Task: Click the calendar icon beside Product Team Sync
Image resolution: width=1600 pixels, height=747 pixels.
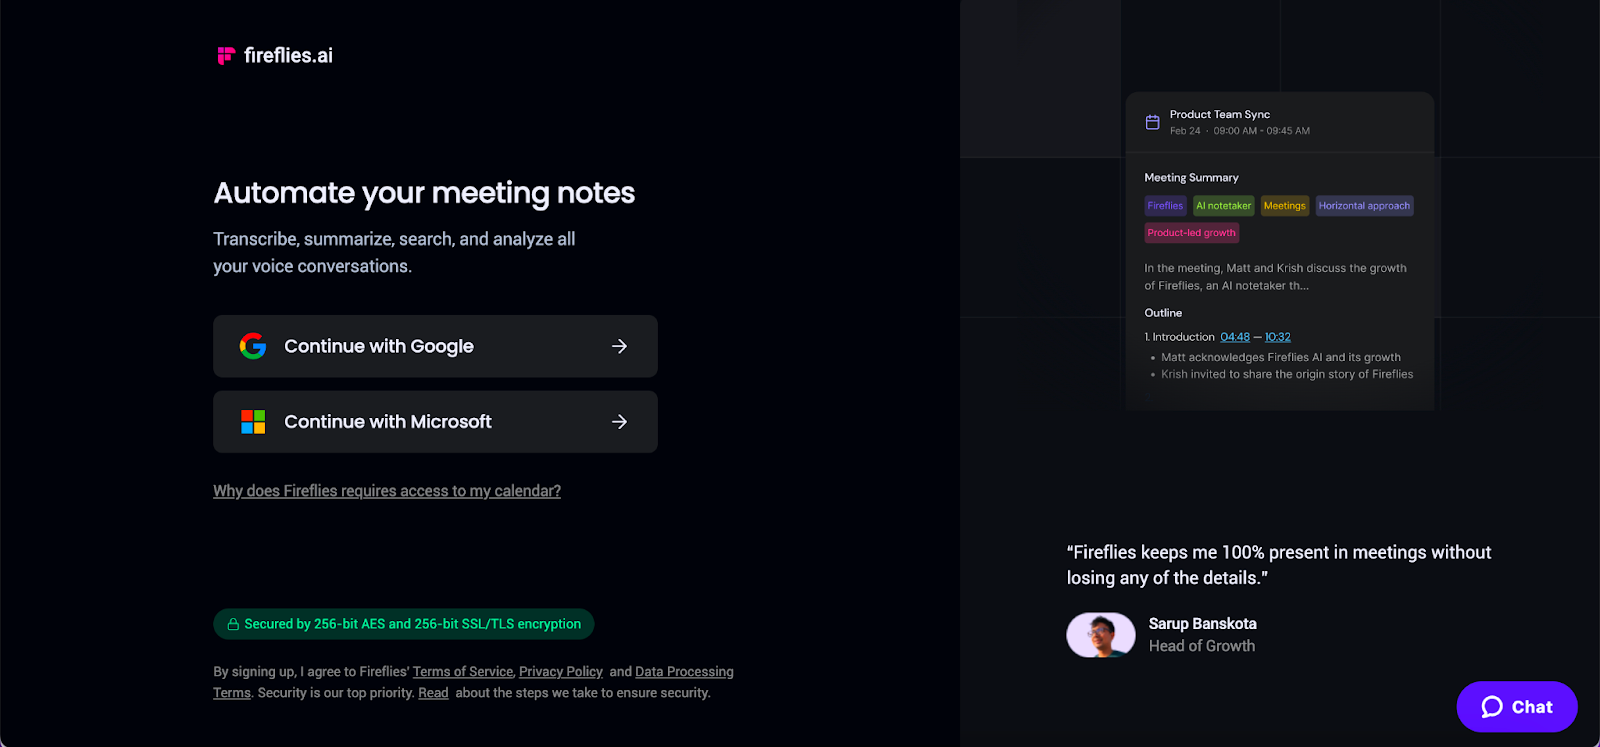Action: point(1152,121)
